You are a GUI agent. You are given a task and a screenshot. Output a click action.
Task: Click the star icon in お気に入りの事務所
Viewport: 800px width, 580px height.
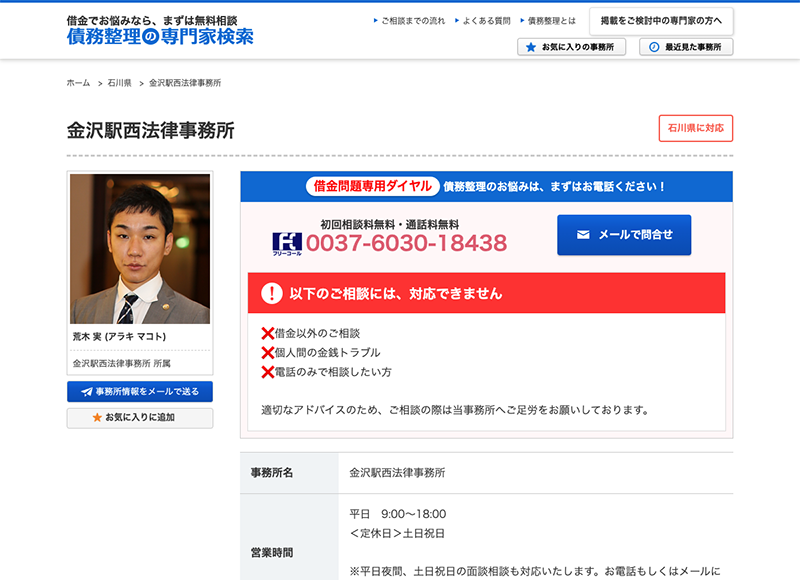pyautogui.click(x=531, y=47)
